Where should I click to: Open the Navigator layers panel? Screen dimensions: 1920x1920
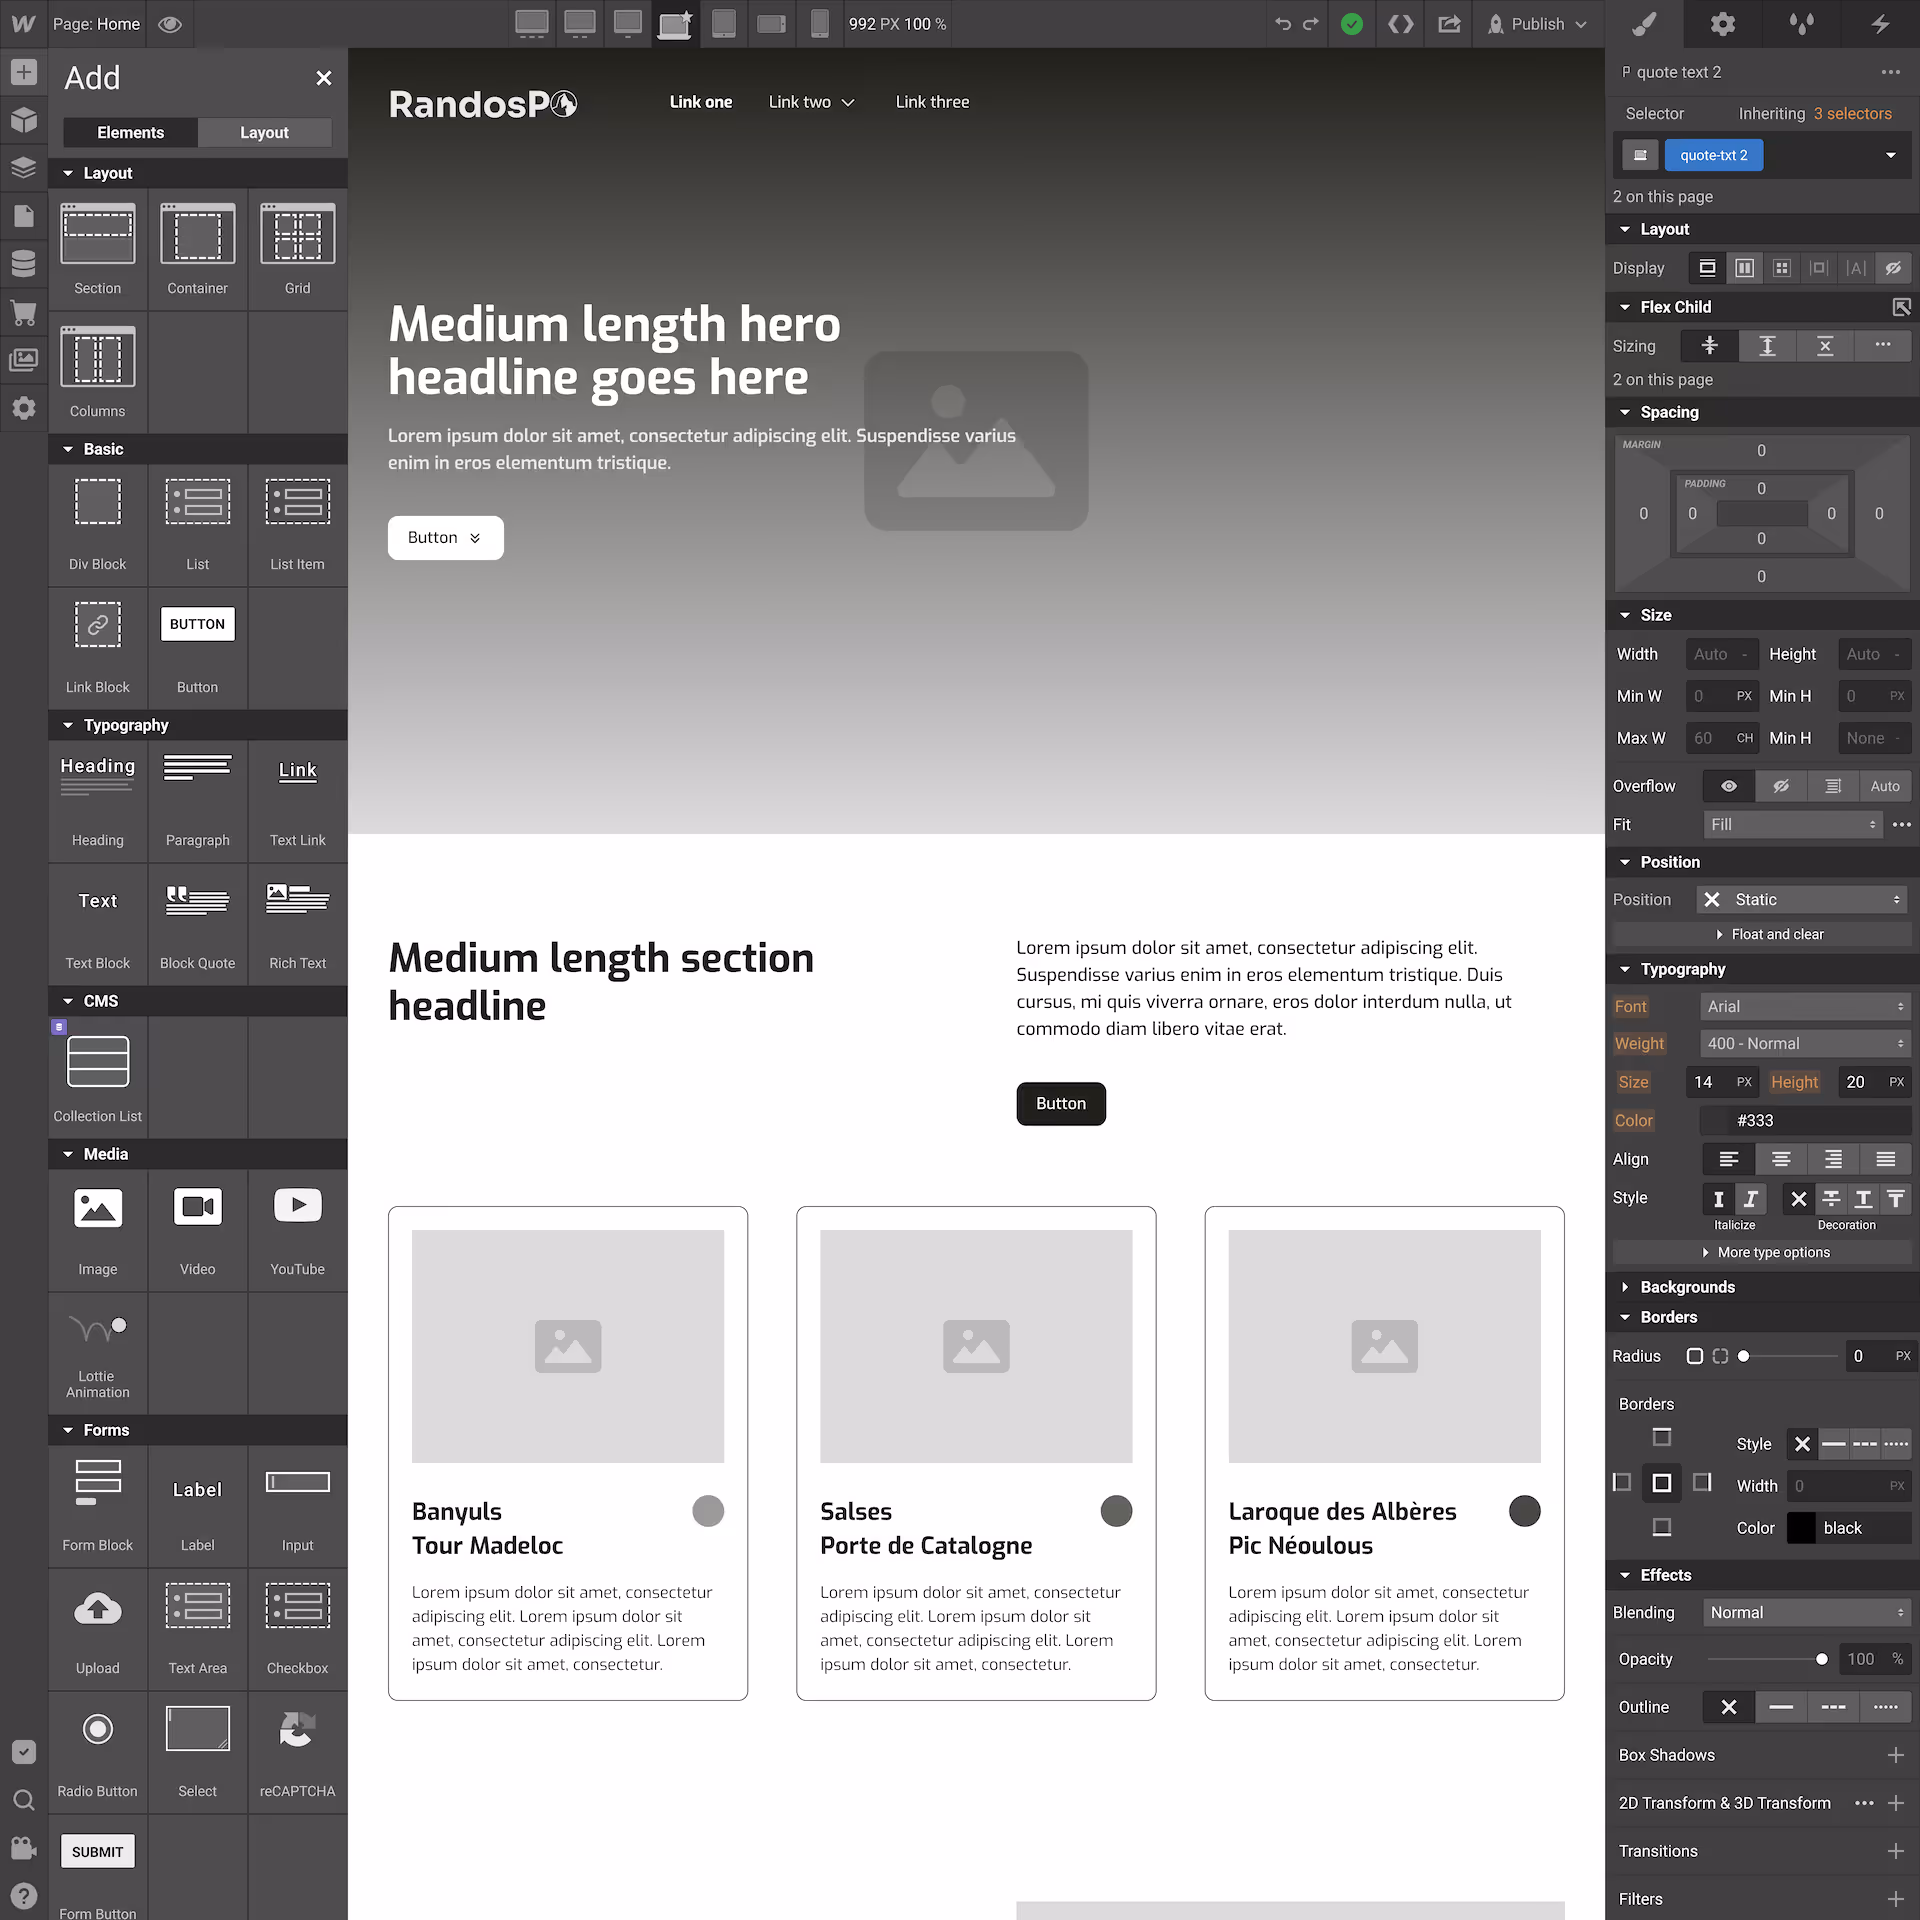[x=24, y=167]
